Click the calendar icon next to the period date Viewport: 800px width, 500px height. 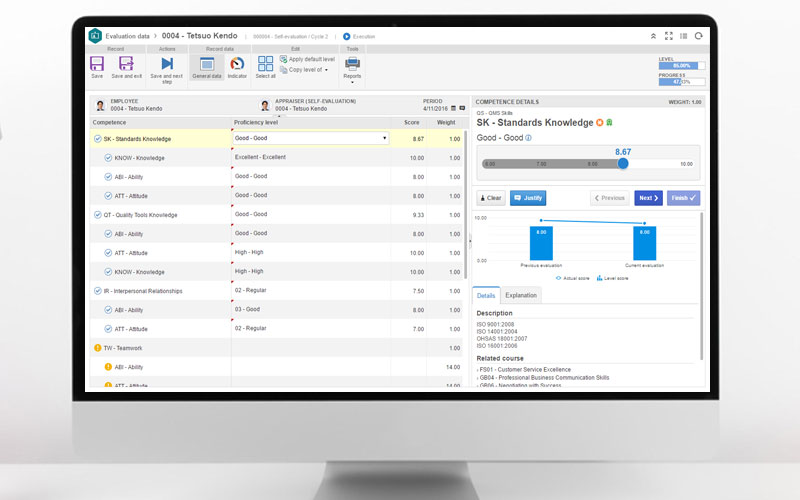tap(453, 108)
